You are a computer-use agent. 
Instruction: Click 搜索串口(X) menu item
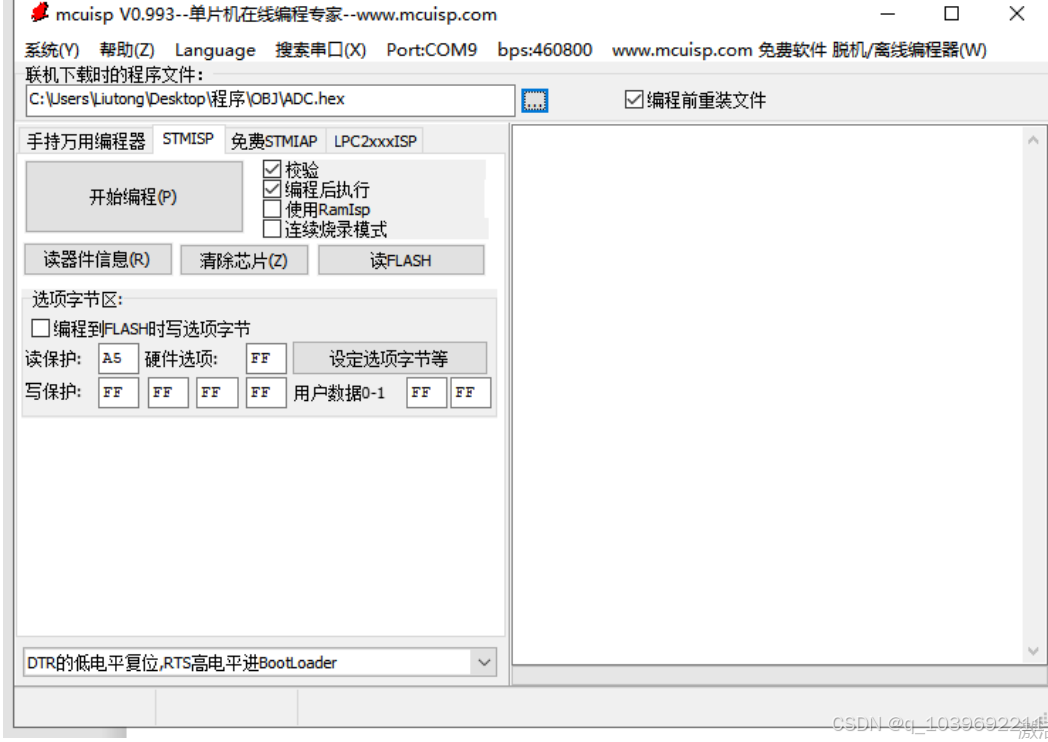pyautogui.click(x=321, y=50)
